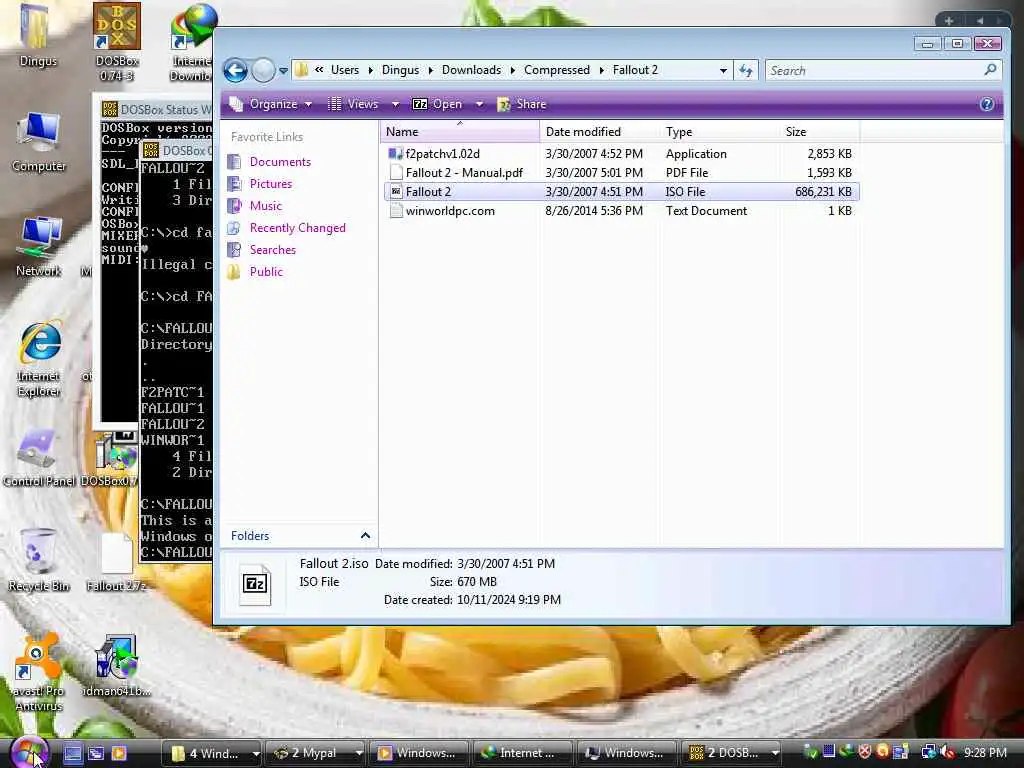Select the Fallout 2 - Manual.pdf file

pos(464,172)
